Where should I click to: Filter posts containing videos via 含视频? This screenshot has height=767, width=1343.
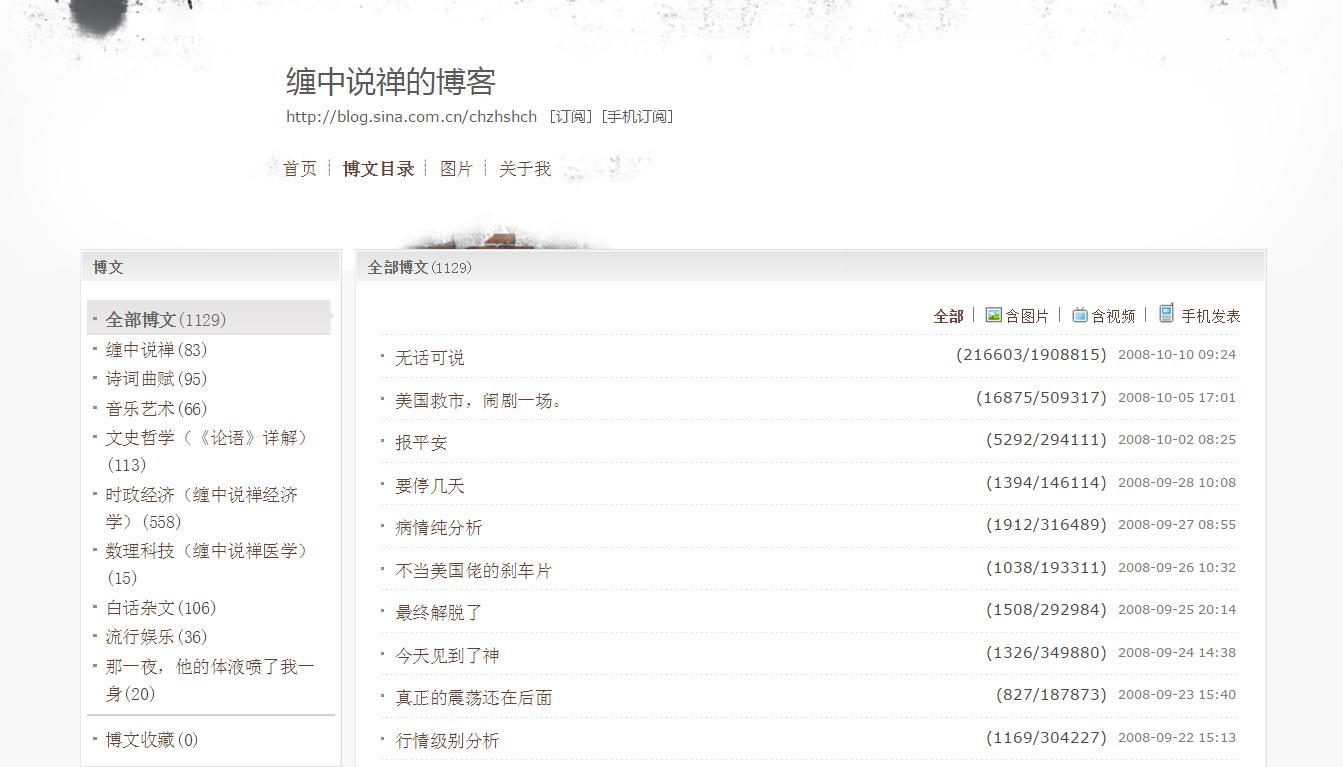[x=1113, y=315]
